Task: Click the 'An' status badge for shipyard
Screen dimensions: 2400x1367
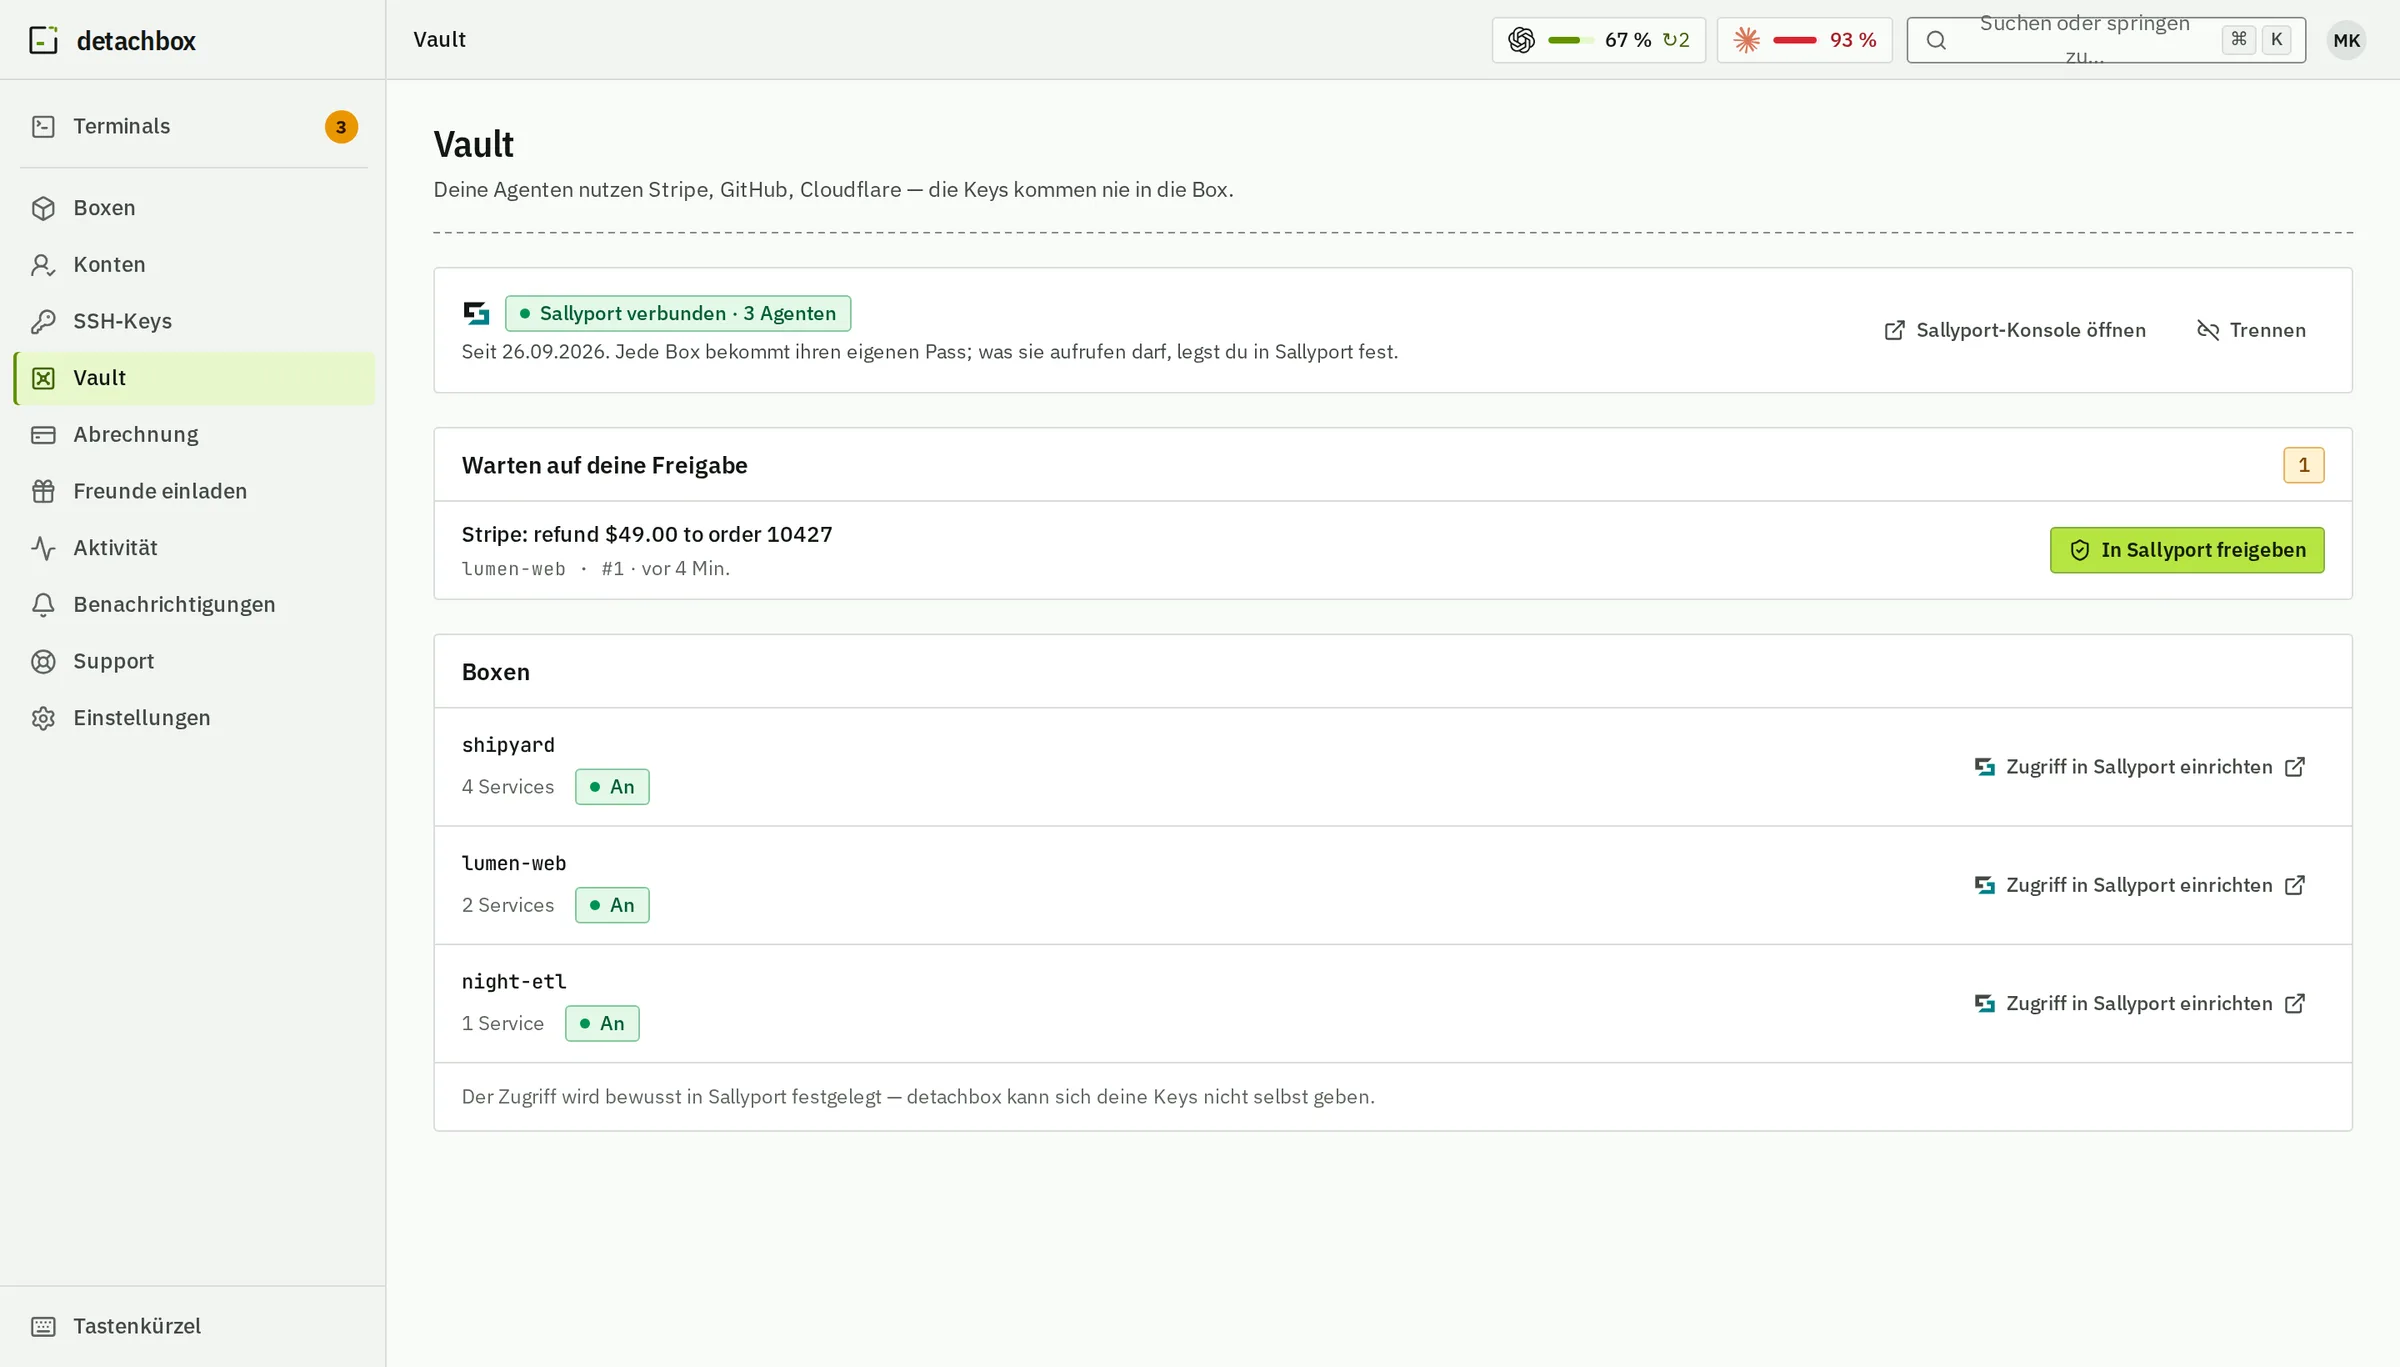Action: 612,787
